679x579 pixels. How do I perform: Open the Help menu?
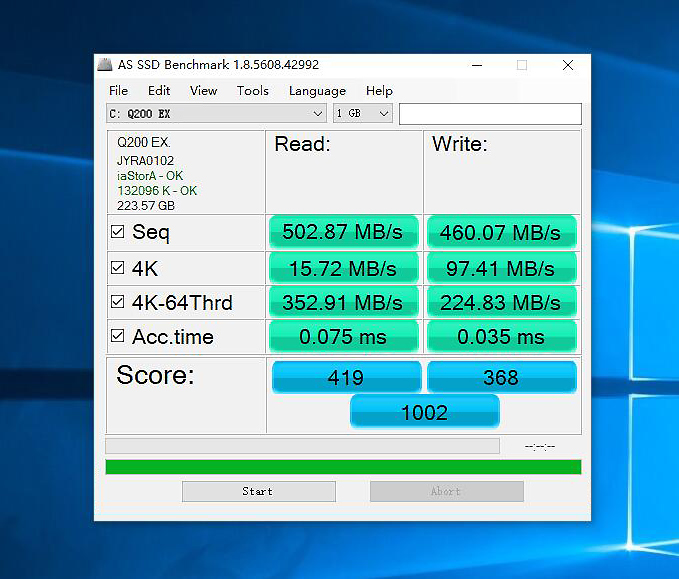coord(379,91)
